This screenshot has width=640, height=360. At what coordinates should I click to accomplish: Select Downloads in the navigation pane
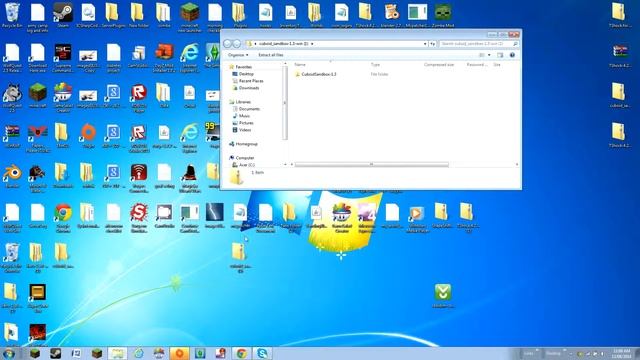tap(249, 88)
